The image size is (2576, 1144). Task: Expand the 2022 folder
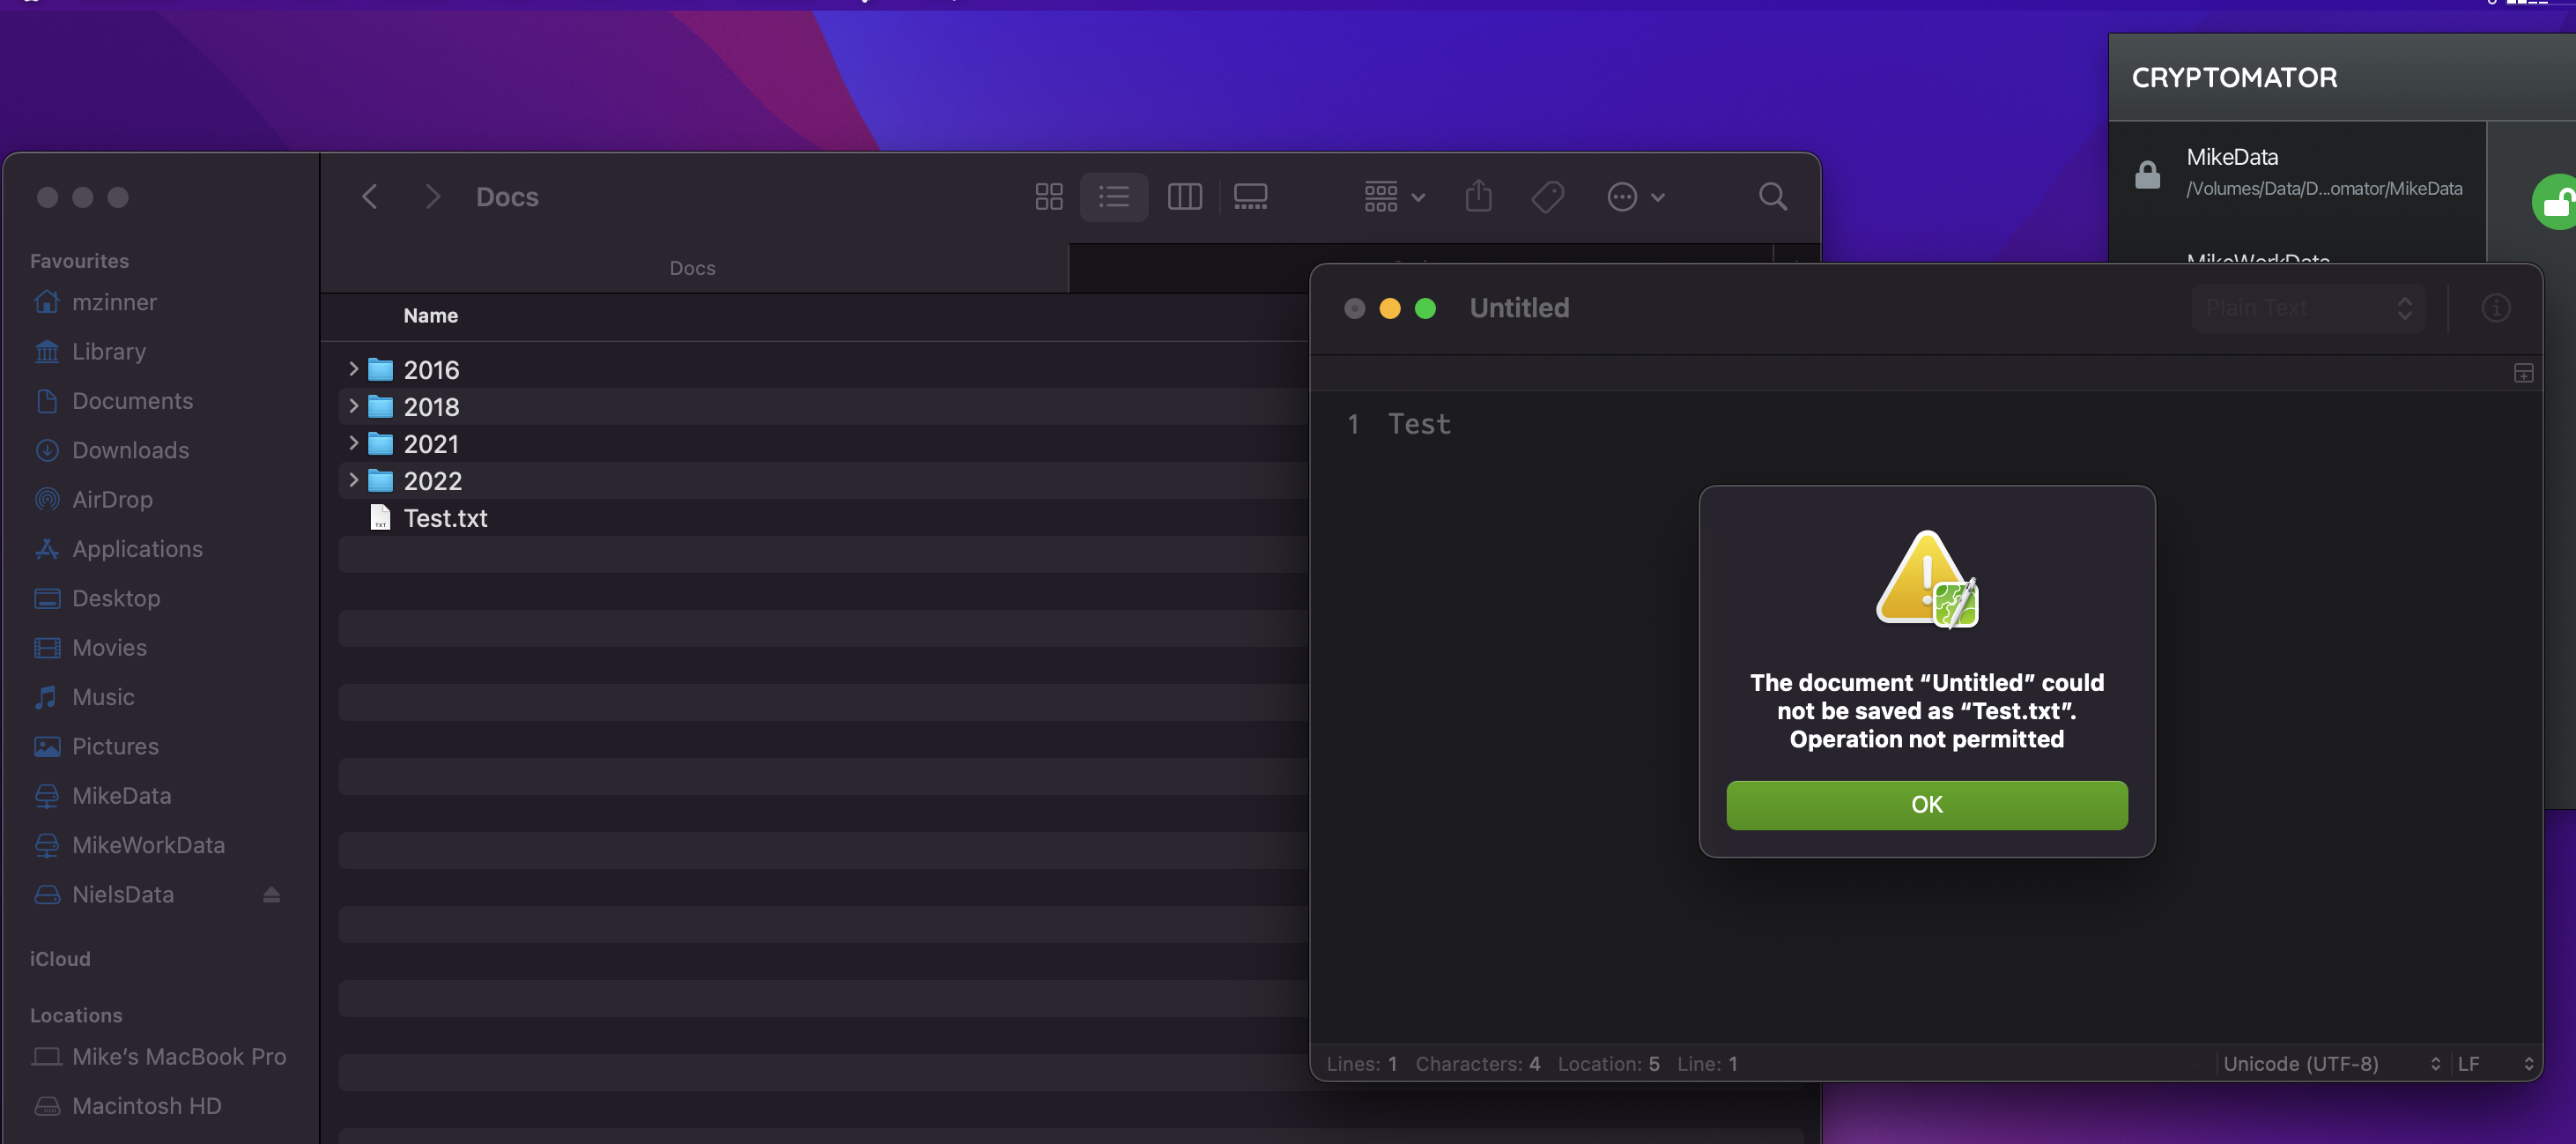click(353, 480)
